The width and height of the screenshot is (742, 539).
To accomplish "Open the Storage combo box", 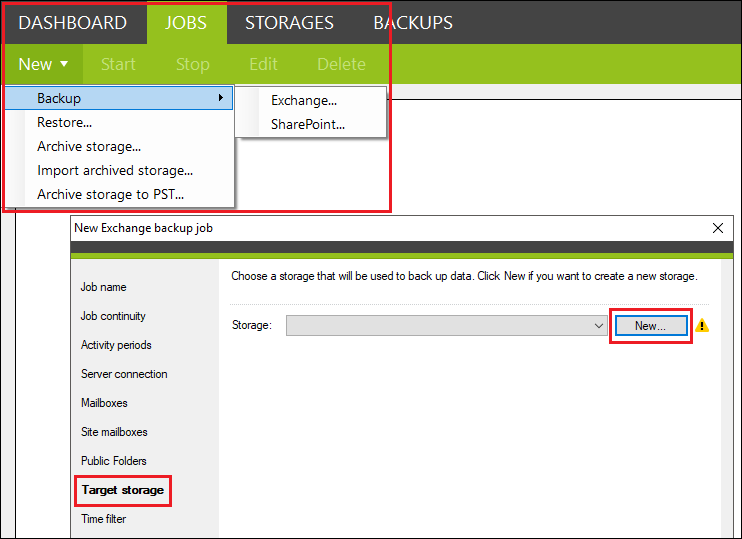I will [x=446, y=326].
